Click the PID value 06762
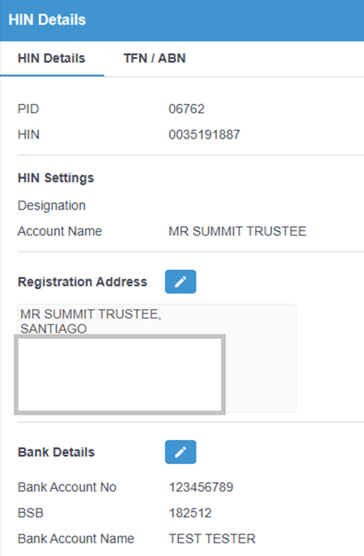 [186, 109]
